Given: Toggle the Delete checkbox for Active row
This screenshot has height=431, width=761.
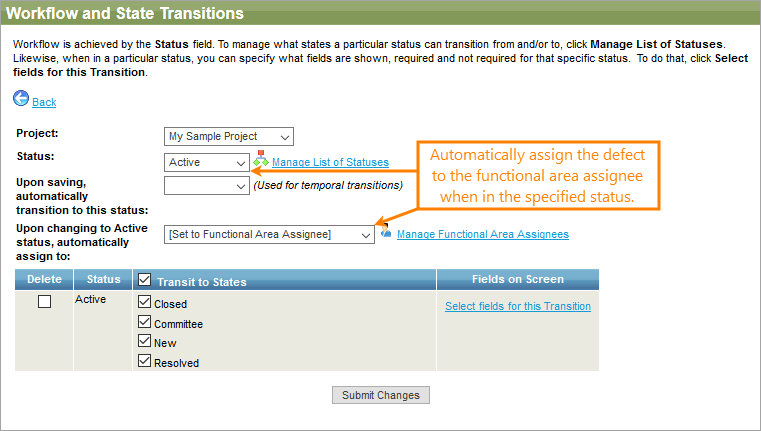Looking at the screenshot, I should pyautogui.click(x=44, y=303).
